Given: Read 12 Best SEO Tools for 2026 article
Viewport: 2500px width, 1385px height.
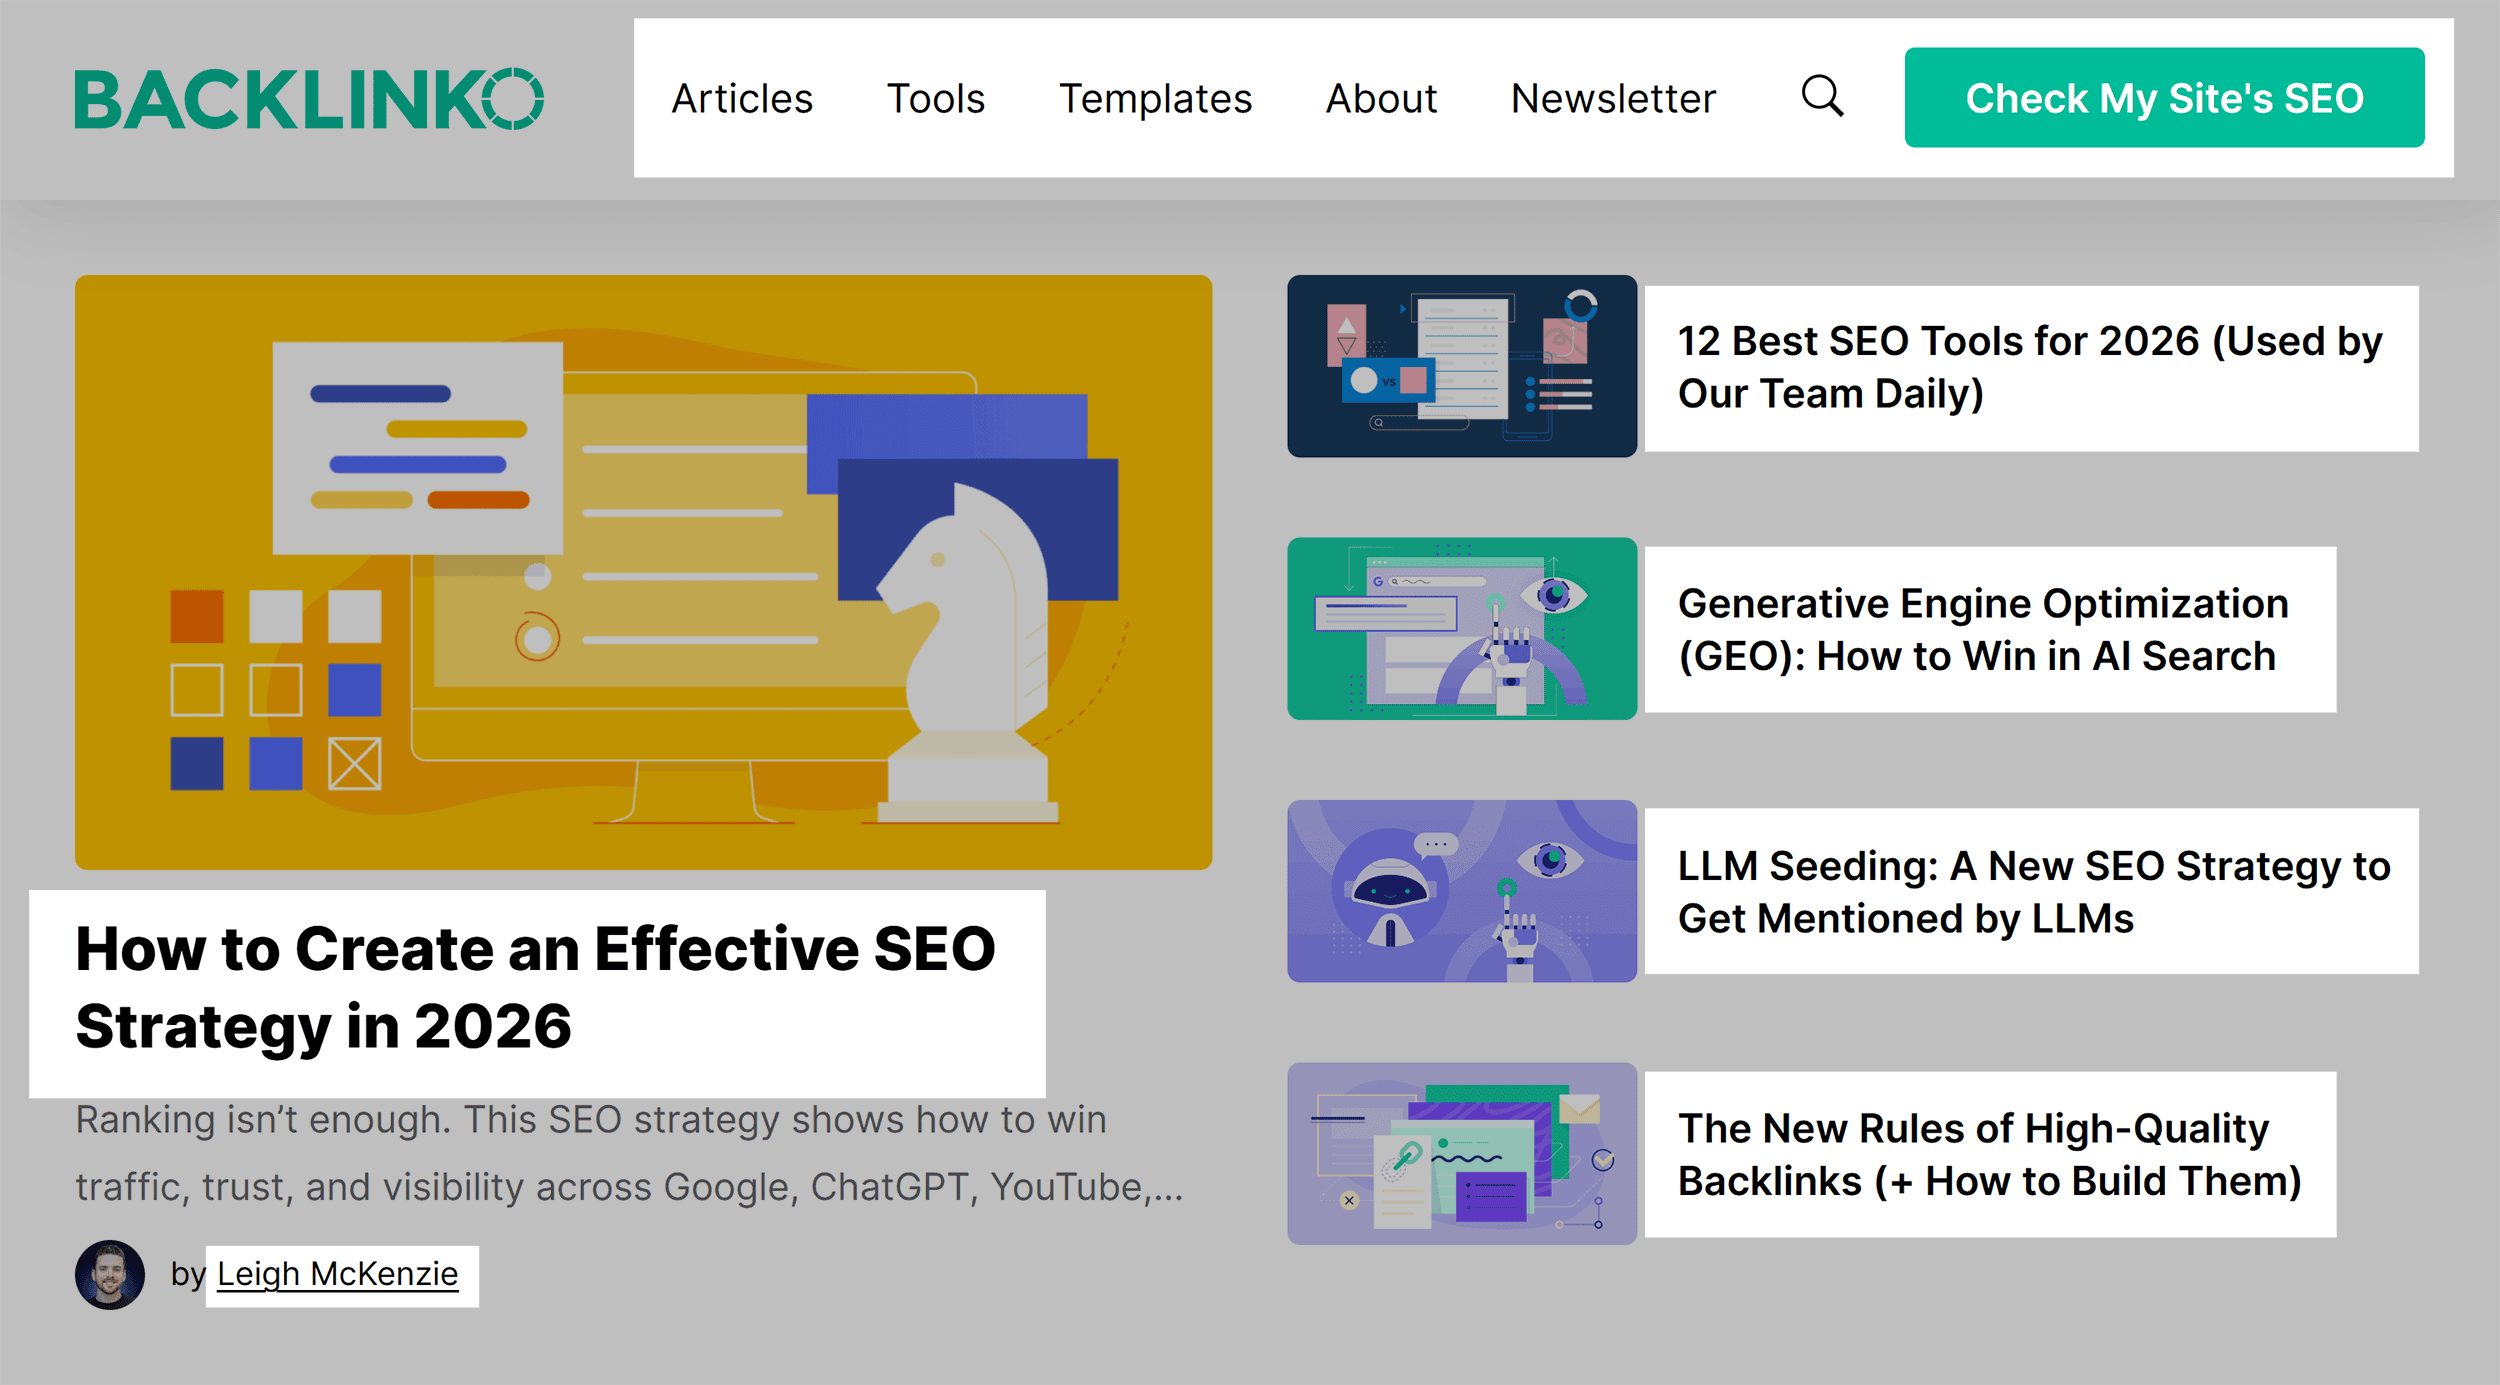Looking at the screenshot, I should [x=2030, y=367].
